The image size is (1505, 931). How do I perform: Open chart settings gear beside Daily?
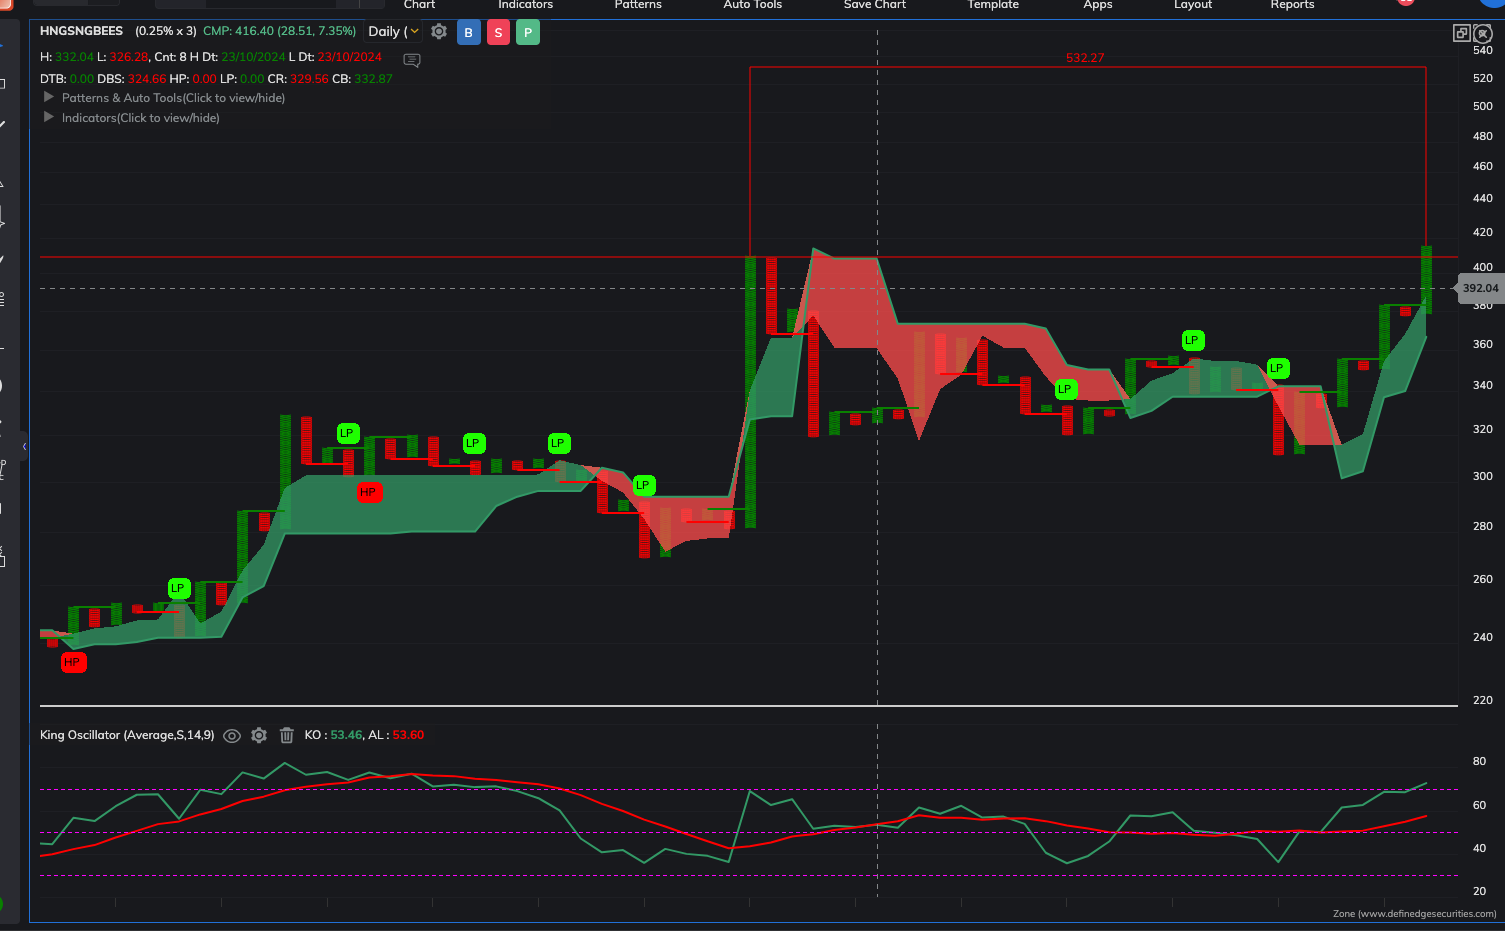438,32
